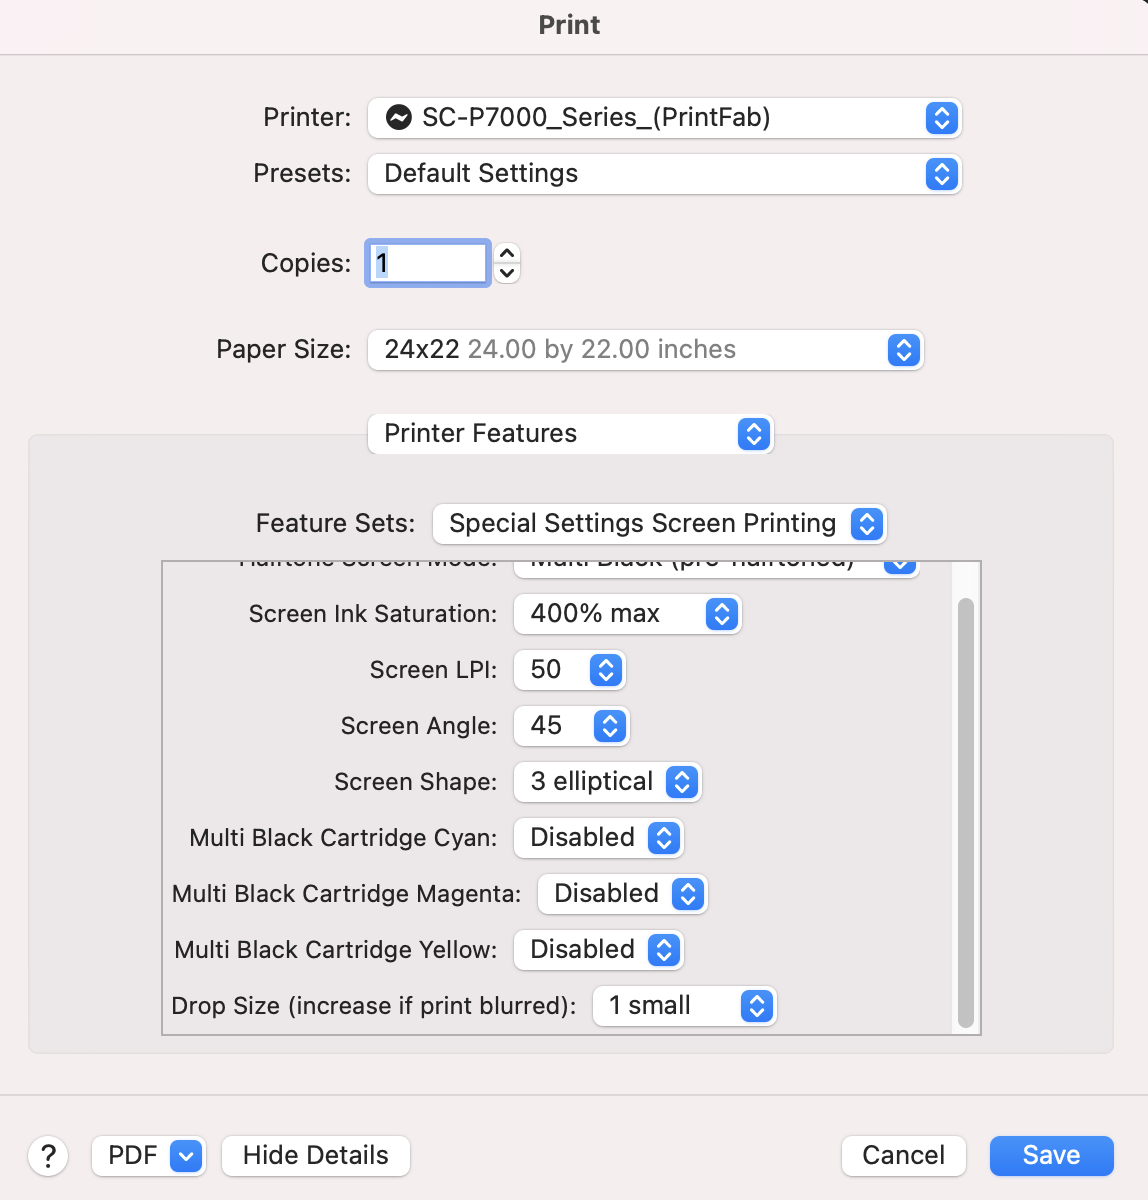This screenshot has width=1148, height=1200.
Task: Open the Presets Default Settings dropdown
Action: click(x=663, y=174)
